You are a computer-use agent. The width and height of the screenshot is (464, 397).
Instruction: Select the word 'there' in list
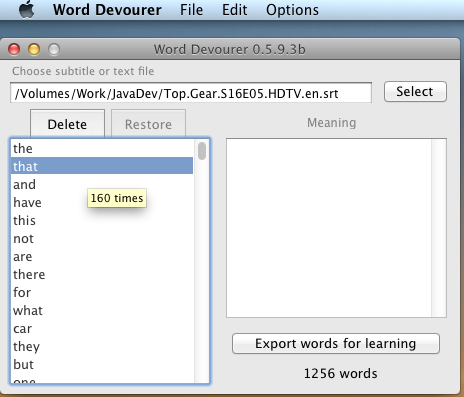point(102,274)
